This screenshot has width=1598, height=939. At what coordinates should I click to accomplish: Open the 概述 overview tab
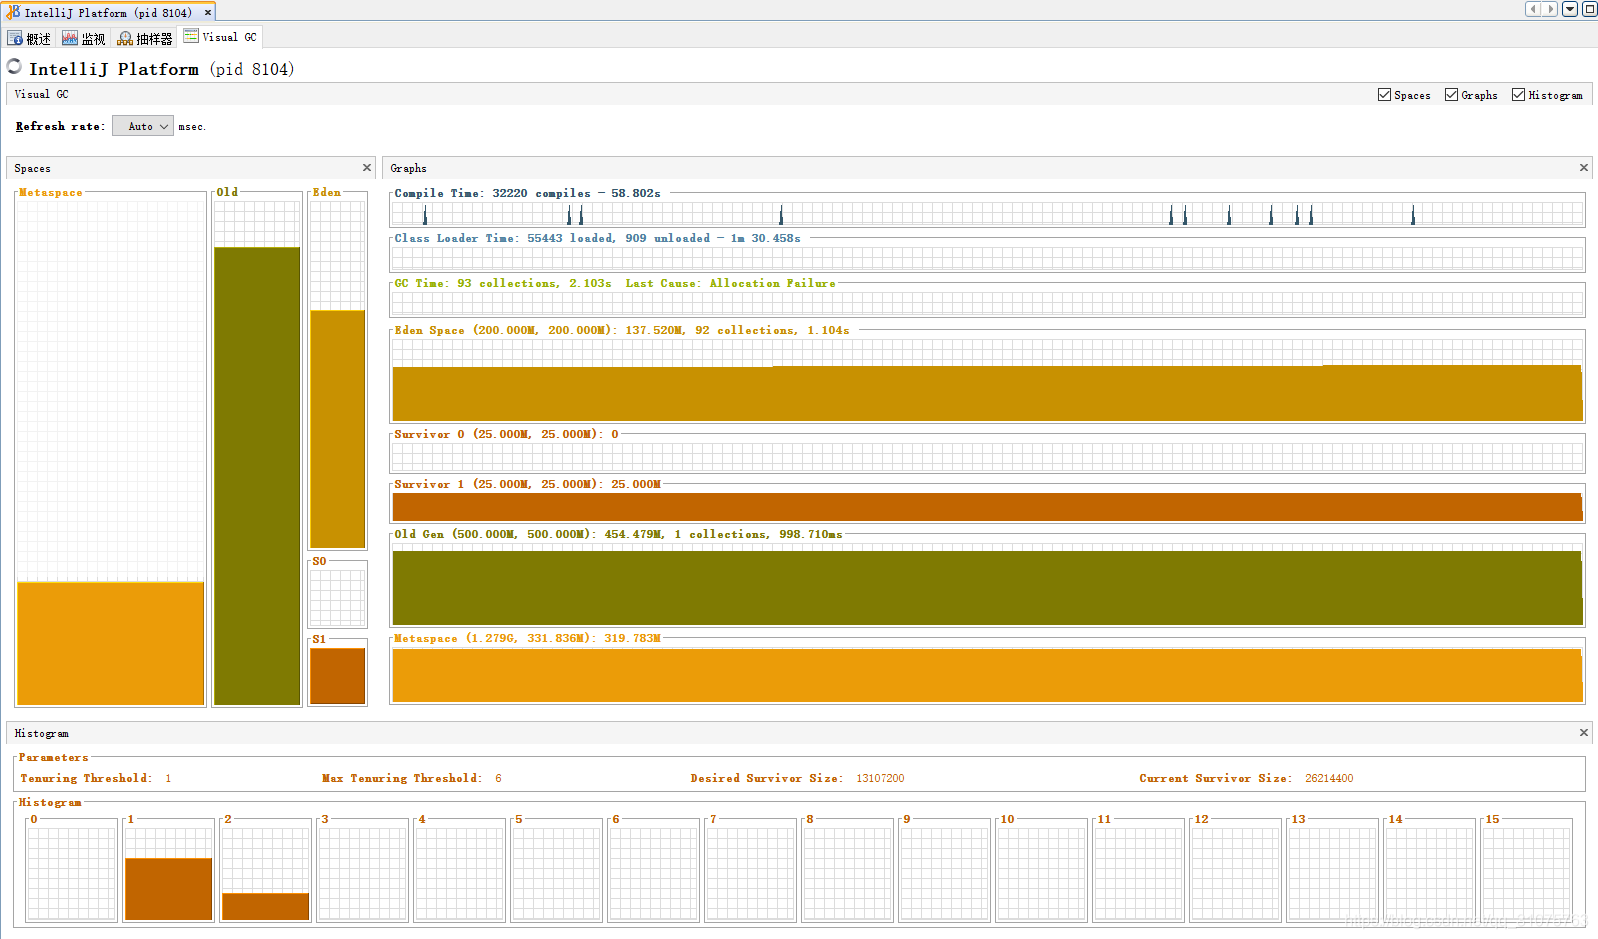[29, 38]
